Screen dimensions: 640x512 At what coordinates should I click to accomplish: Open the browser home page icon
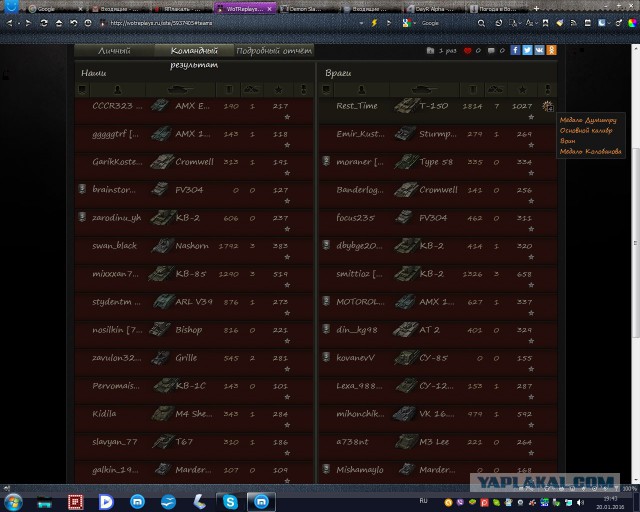coord(59,23)
